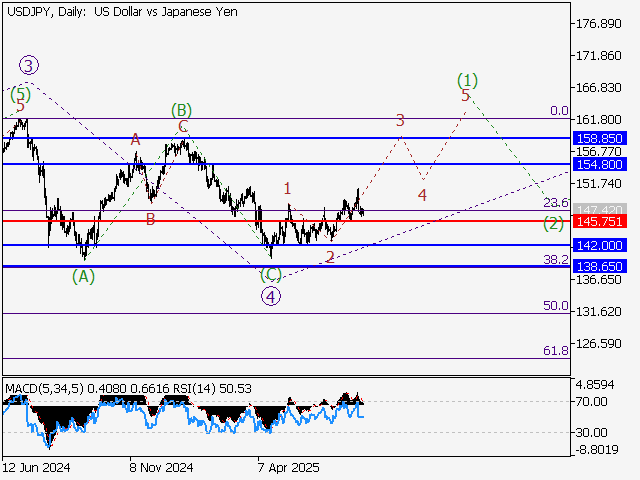
Task: Select the green (C) wave label
Action: 271,274
